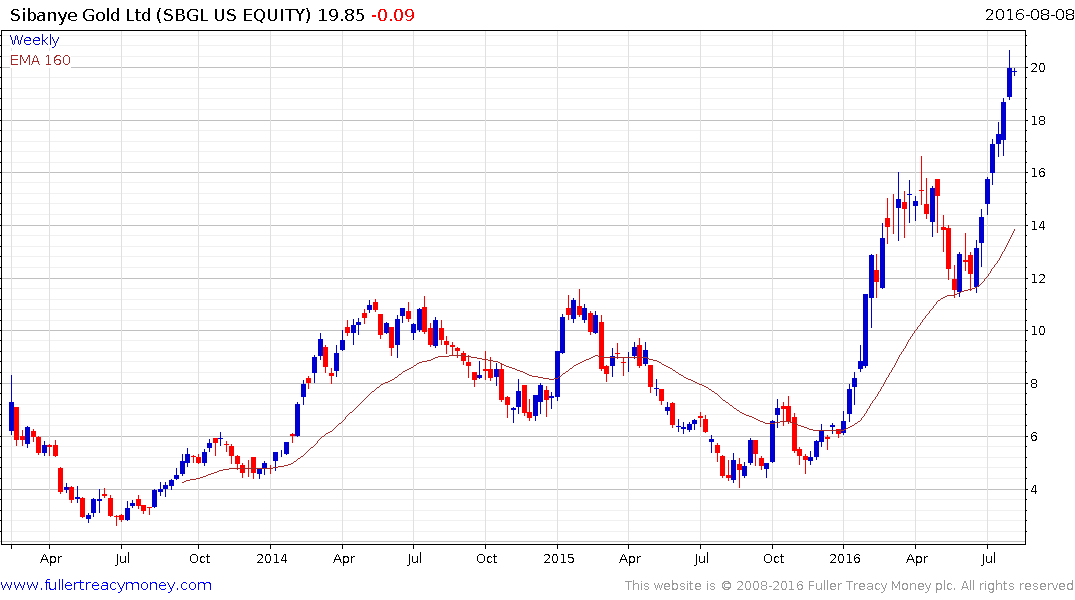Open the www.fullertreacymoney.com link

[x=106, y=585]
